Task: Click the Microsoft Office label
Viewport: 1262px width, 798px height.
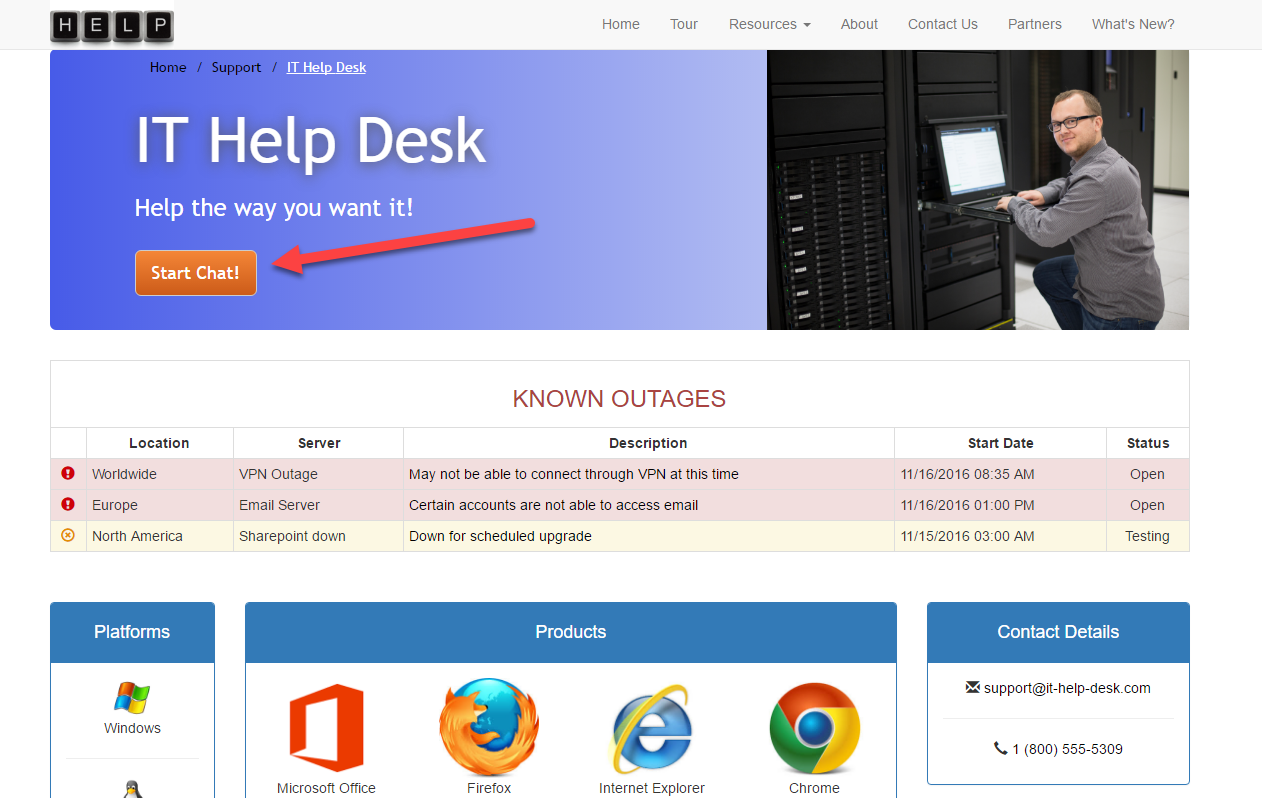Action: 326,788
